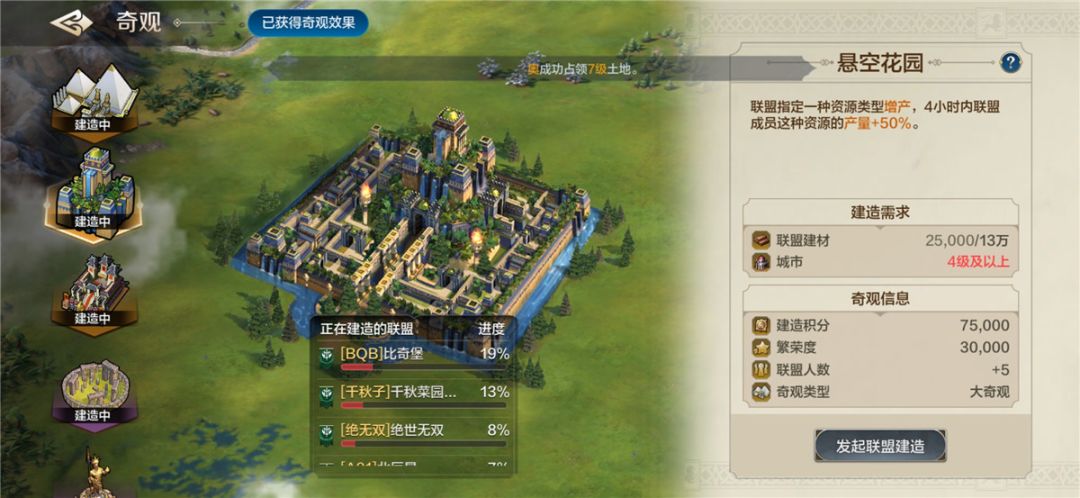The width and height of the screenshot is (1080, 498).
Task: Select the [千秋子]千秋菜园 alliance row
Action: (413, 397)
